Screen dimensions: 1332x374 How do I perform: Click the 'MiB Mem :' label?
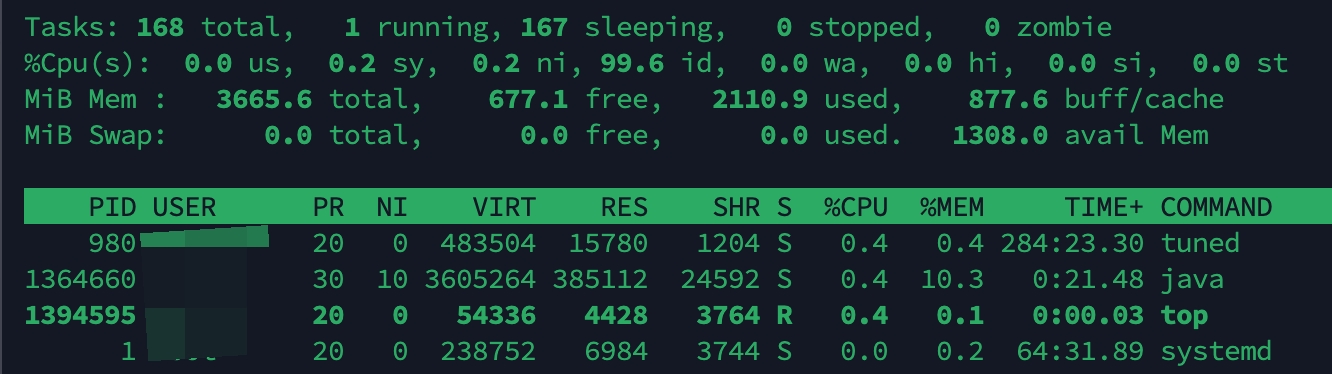tap(96, 99)
